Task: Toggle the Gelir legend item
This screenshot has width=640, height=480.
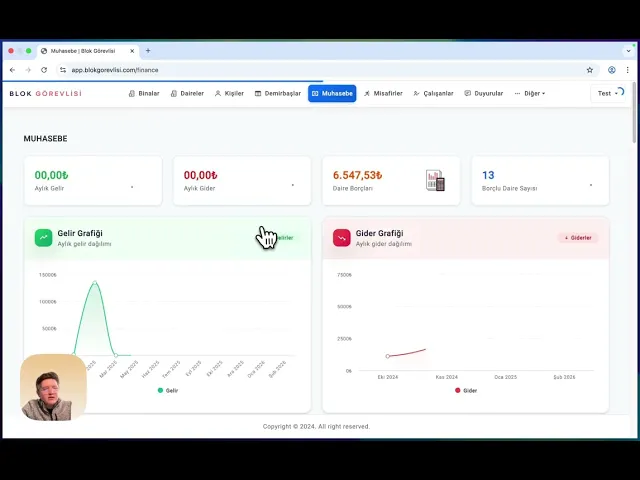Action: (x=168, y=391)
